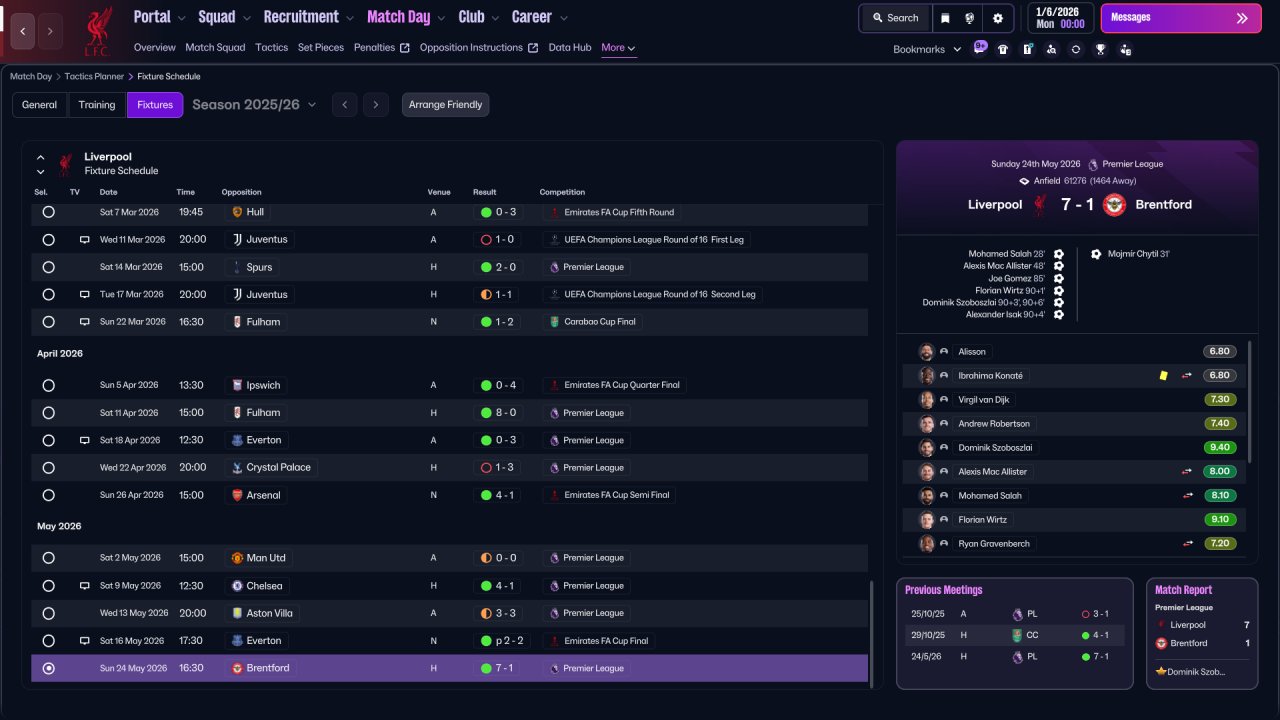This screenshot has width=1280, height=720.
Task: Go to previous season with left arrow
Action: pyautogui.click(x=344, y=105)
